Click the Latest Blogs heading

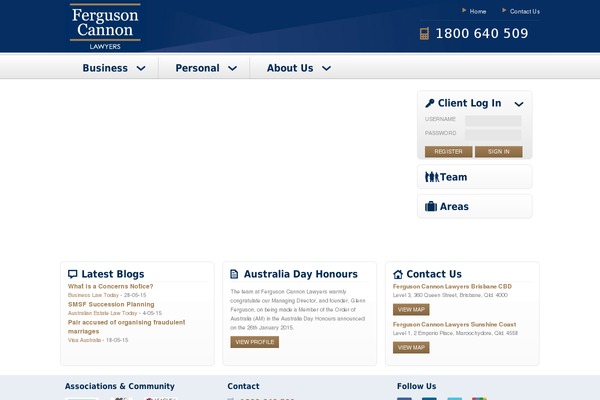(x=113, y=274)
